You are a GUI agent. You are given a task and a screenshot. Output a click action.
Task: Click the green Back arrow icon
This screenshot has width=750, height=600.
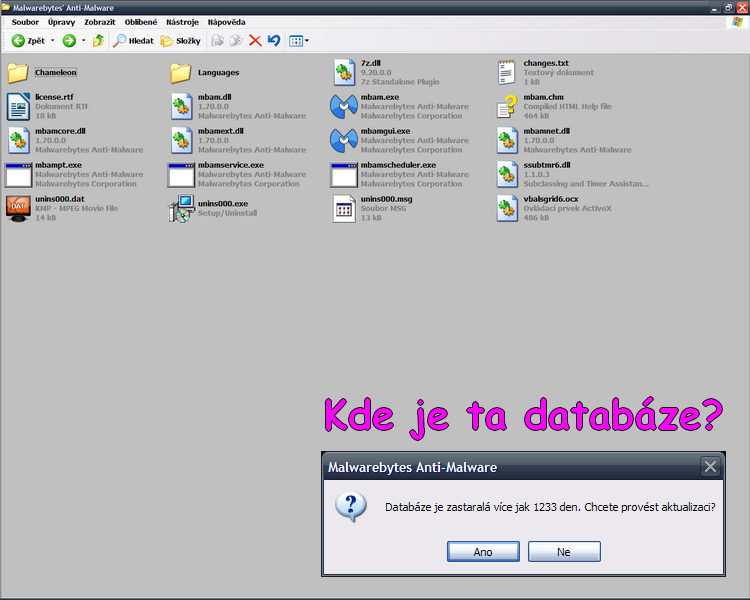[x=18, y=41]
